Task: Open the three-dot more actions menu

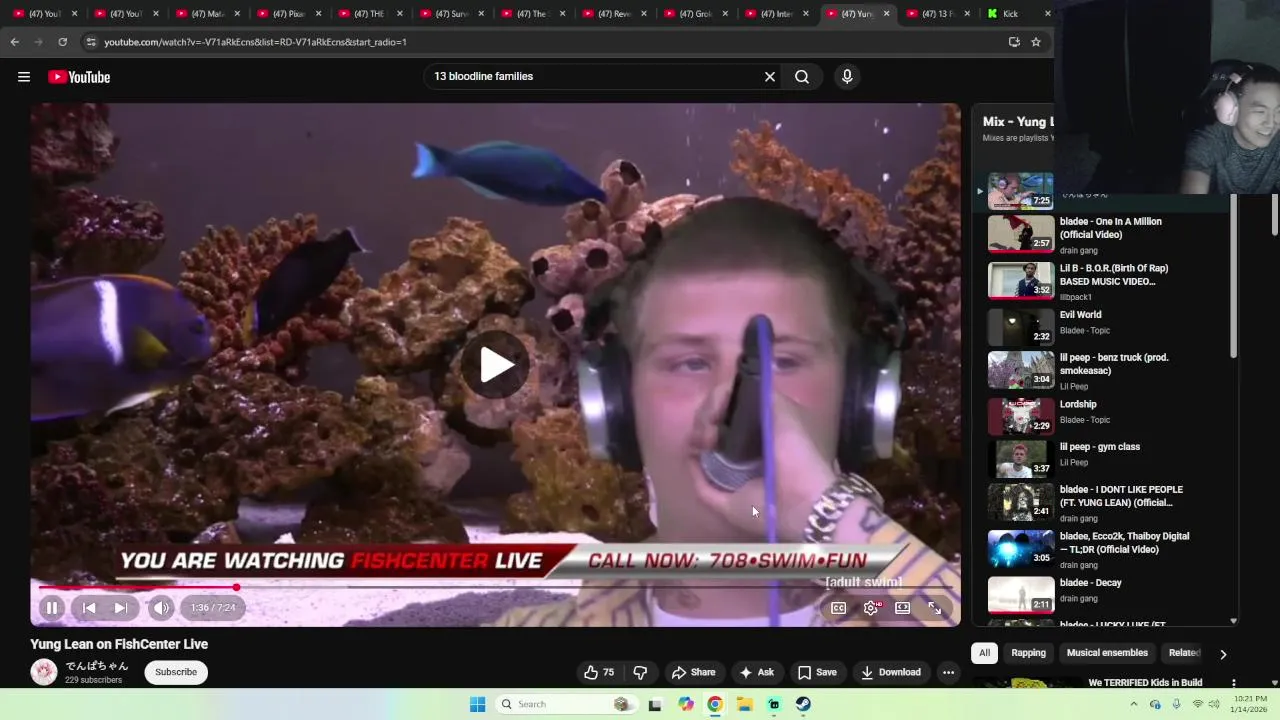Action: 948,672
